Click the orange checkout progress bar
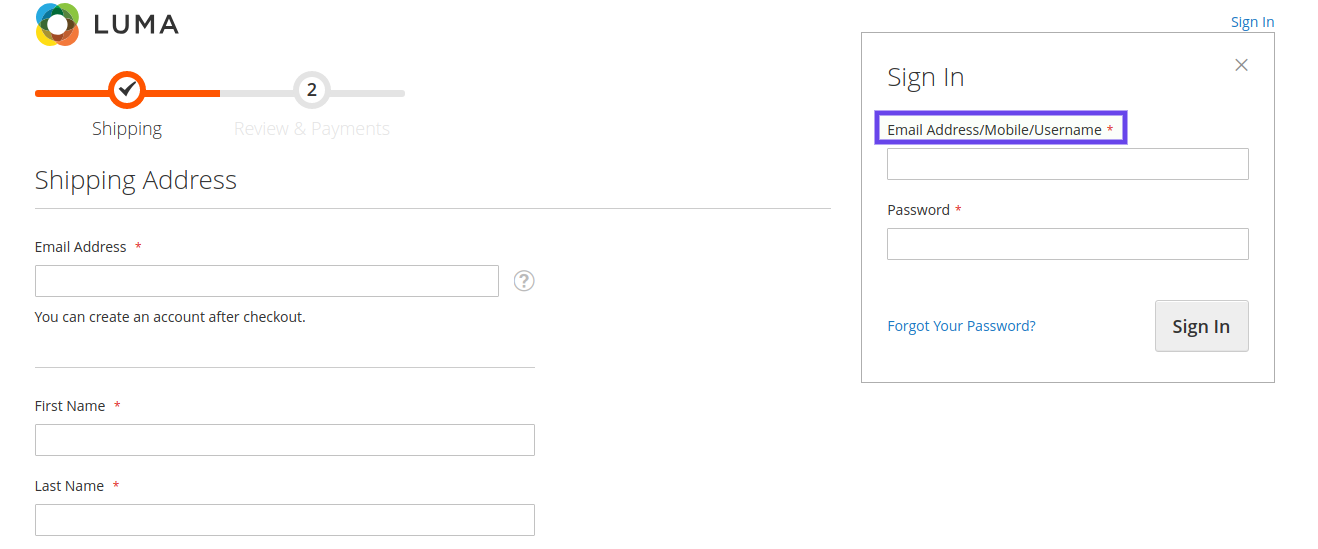The image size is (1318, 549). coord(127,93)
